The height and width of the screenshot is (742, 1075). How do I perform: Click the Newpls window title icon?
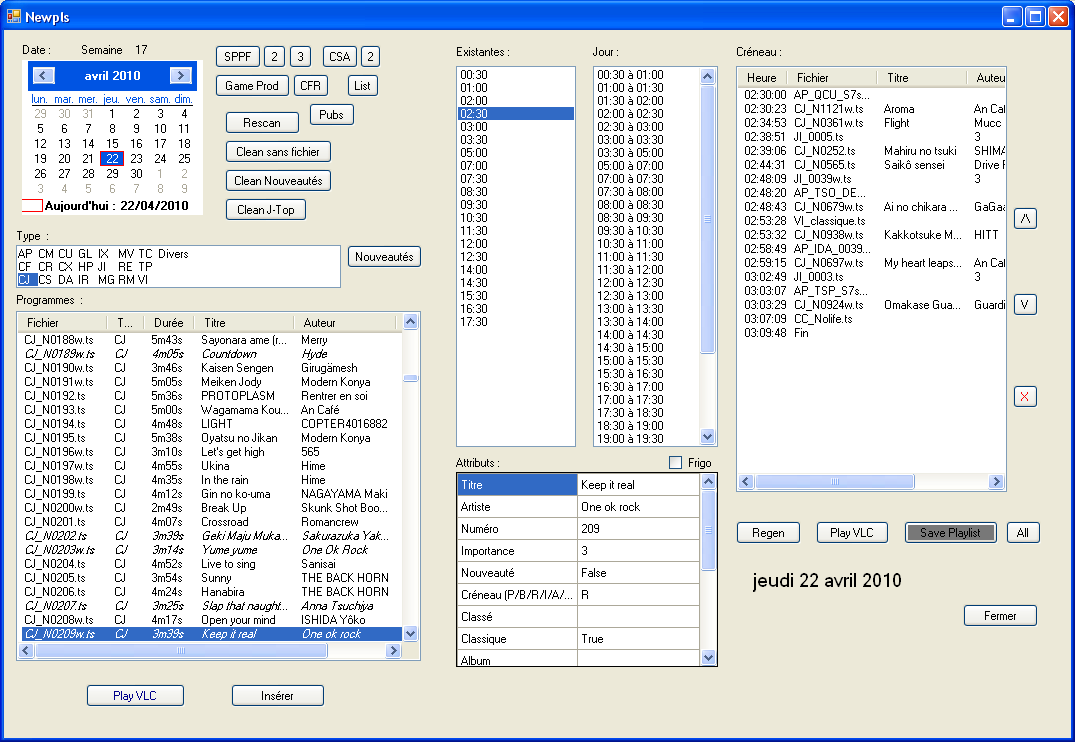pos(14,16)
